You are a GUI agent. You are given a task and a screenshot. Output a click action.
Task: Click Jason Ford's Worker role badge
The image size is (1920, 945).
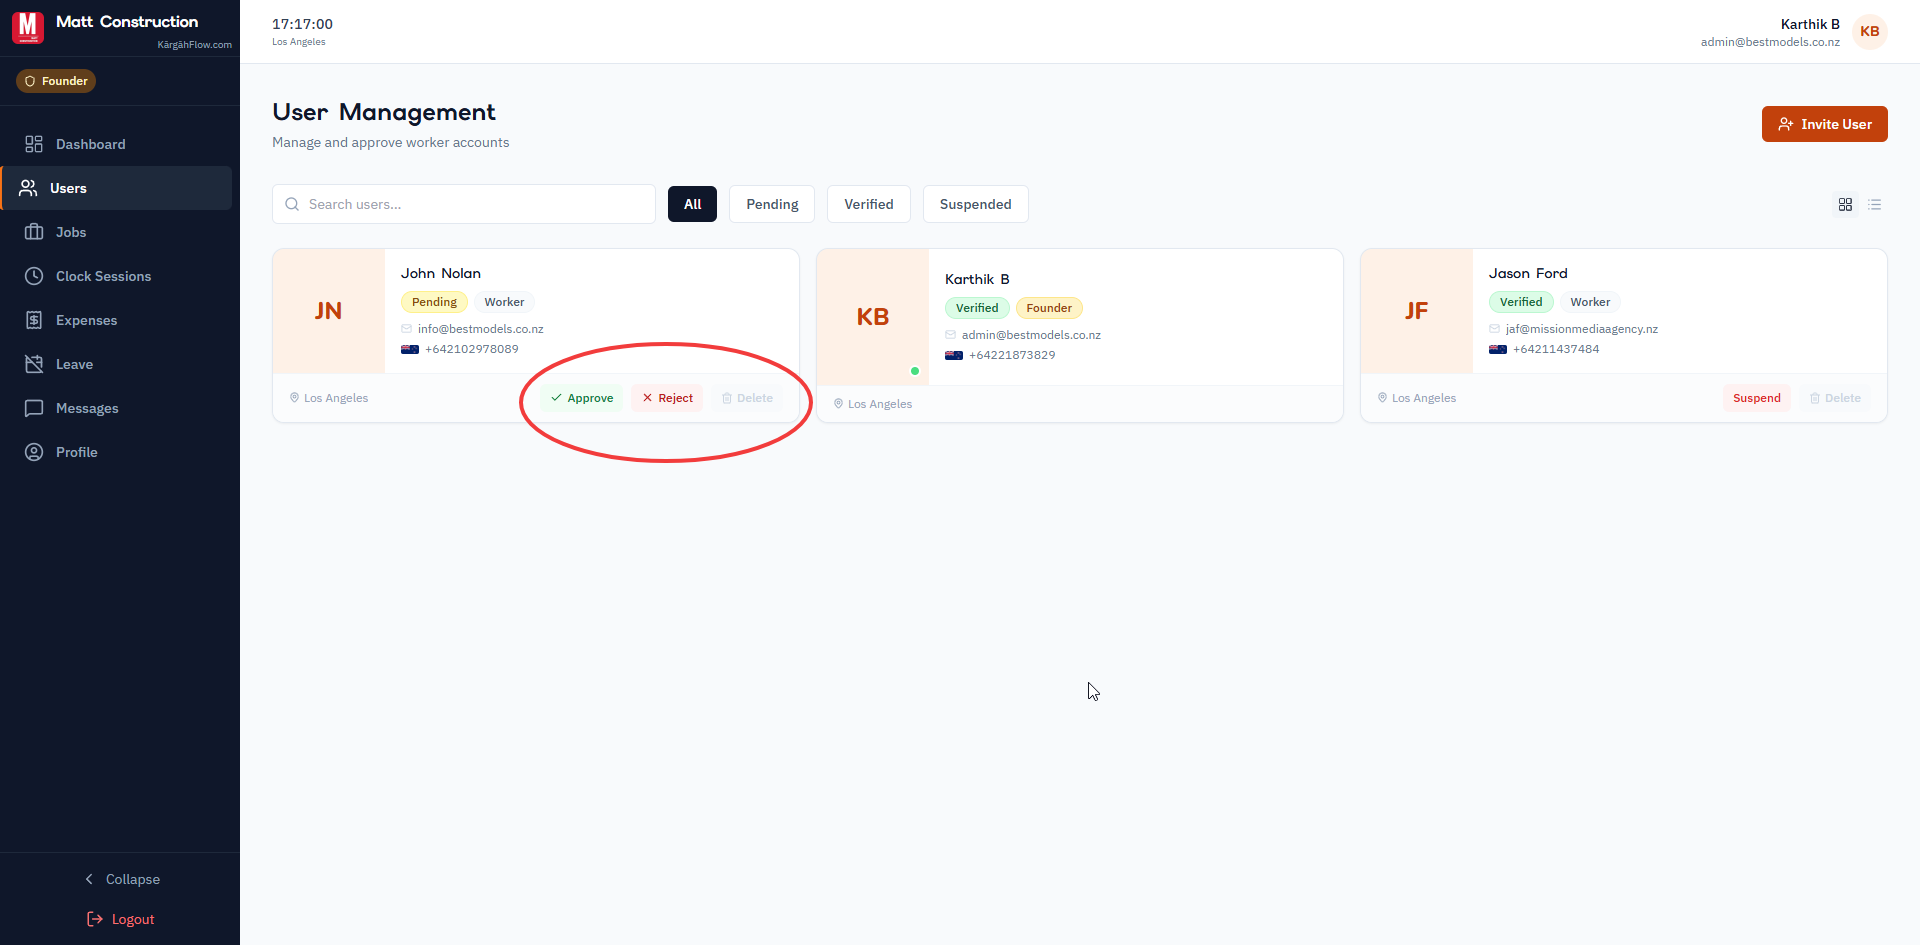coord(1590,302)
